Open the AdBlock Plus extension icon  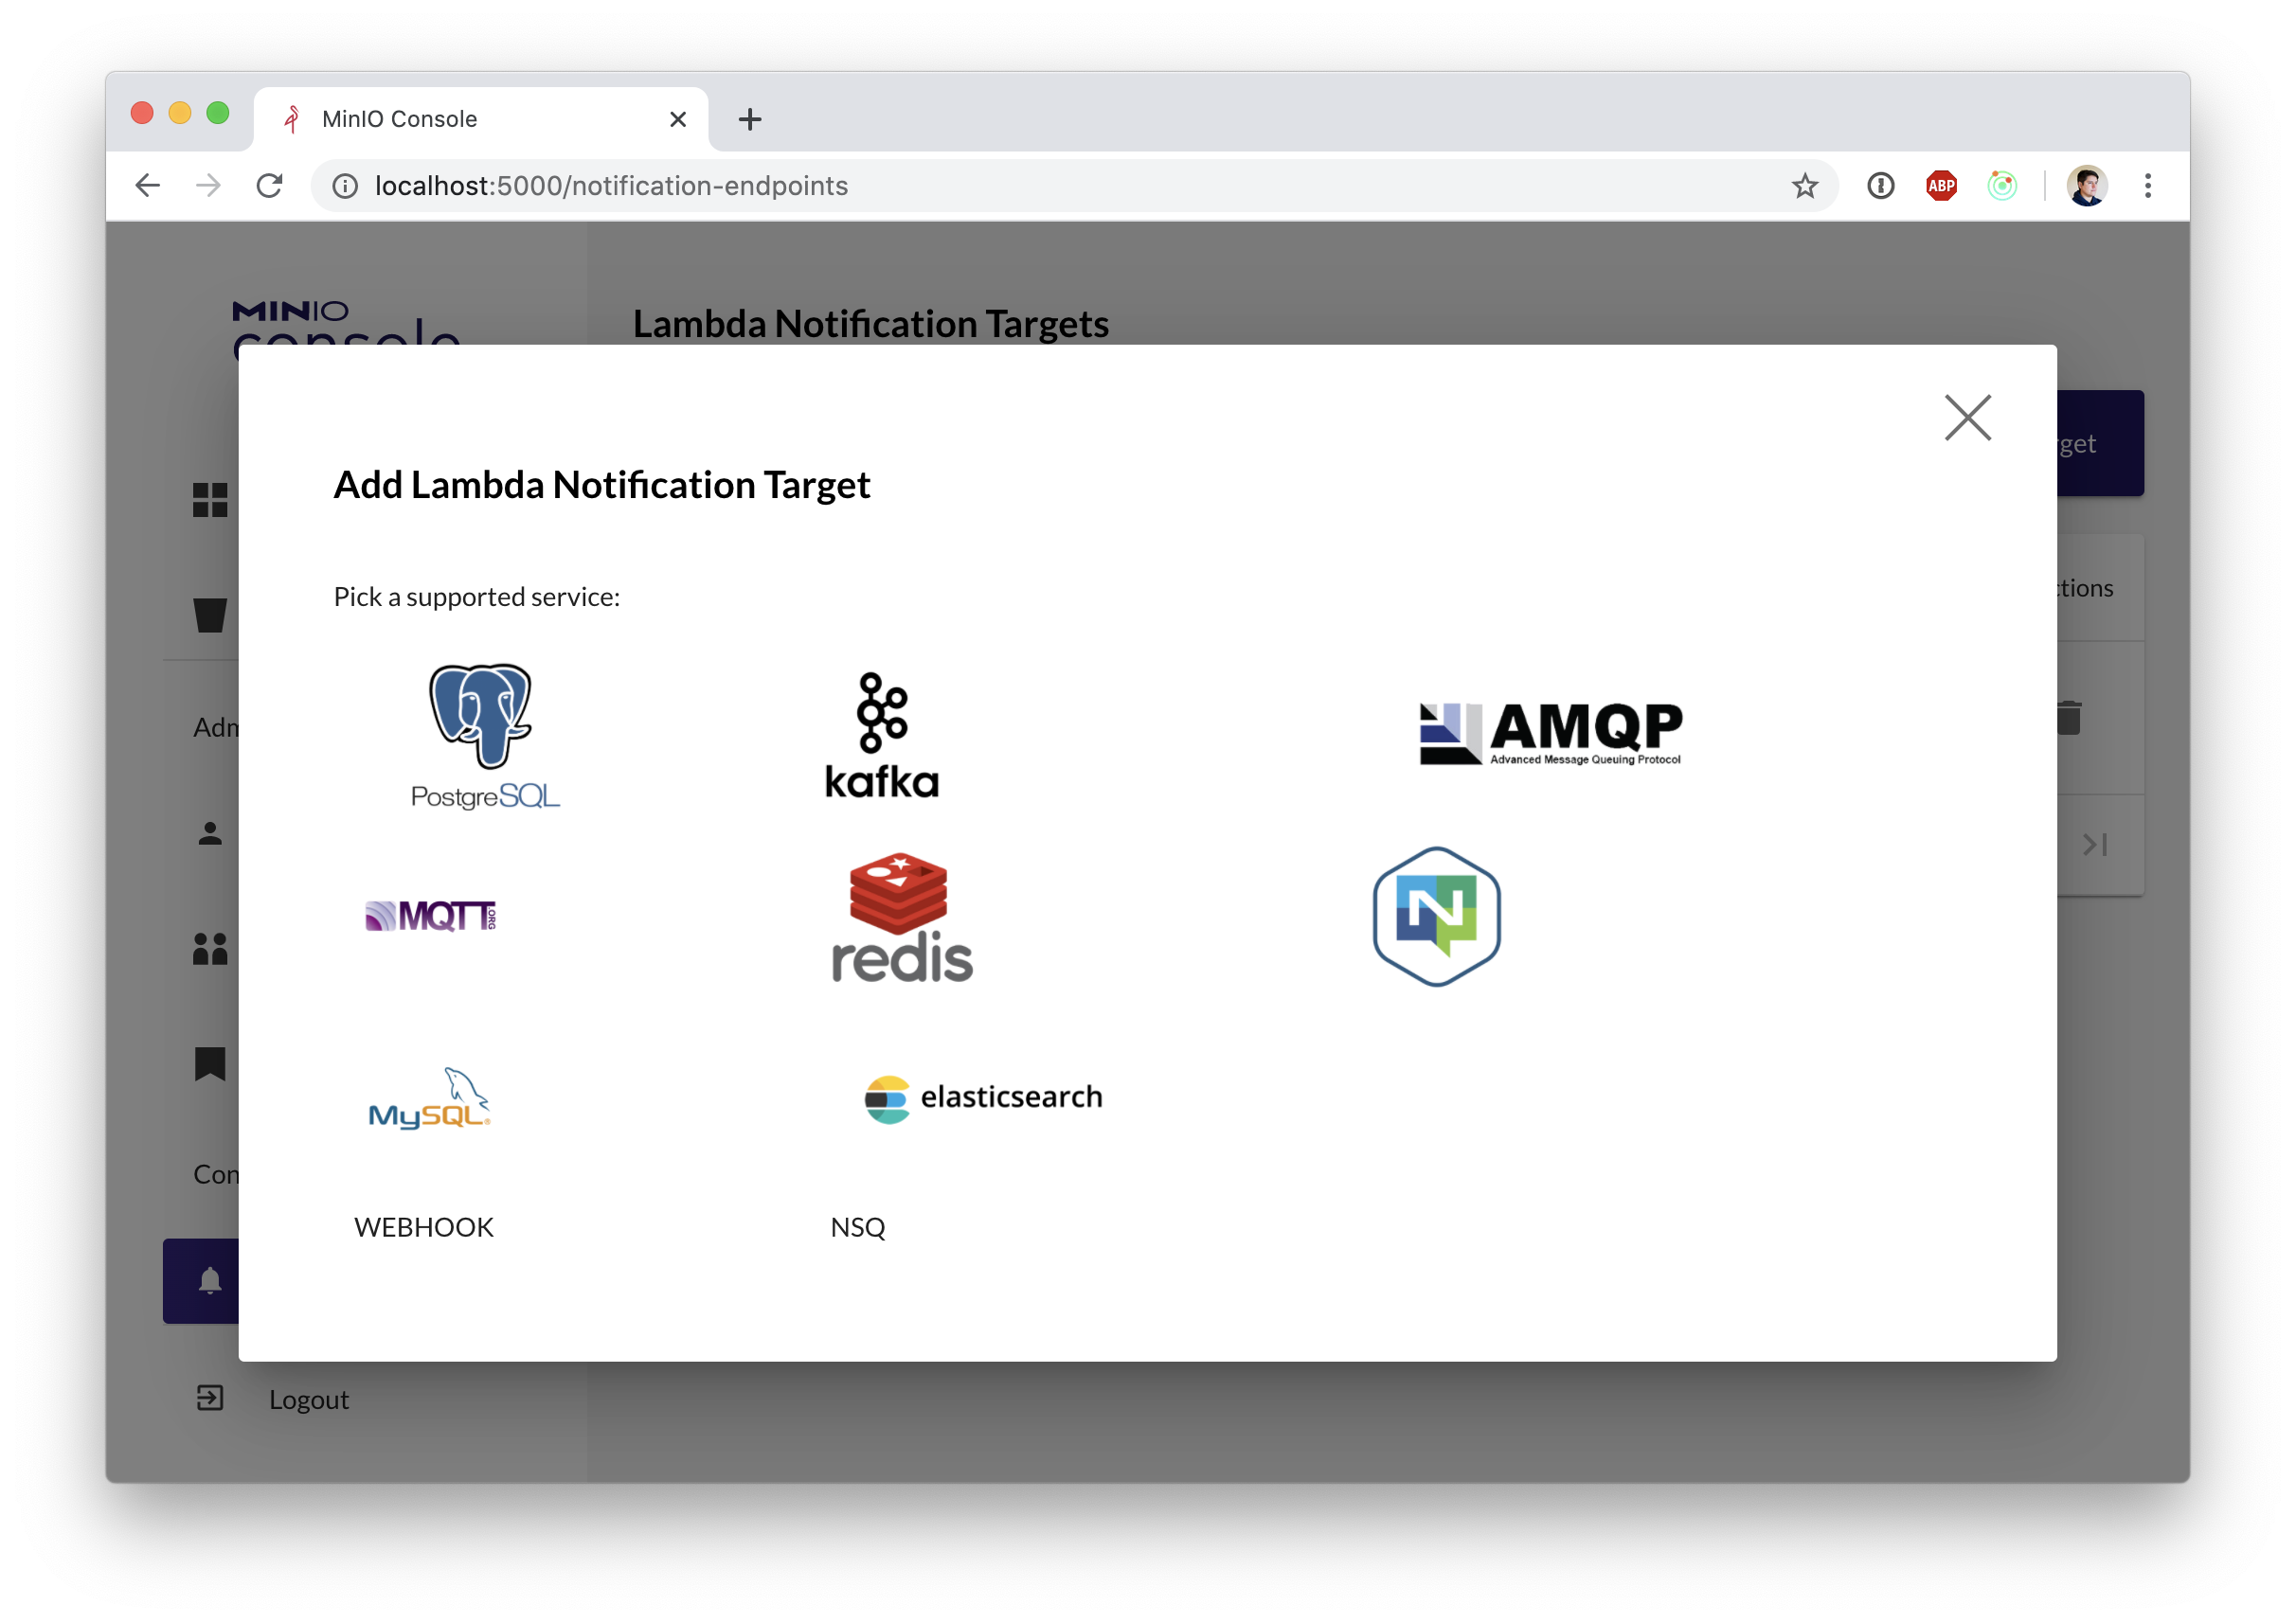[1941, 185]
